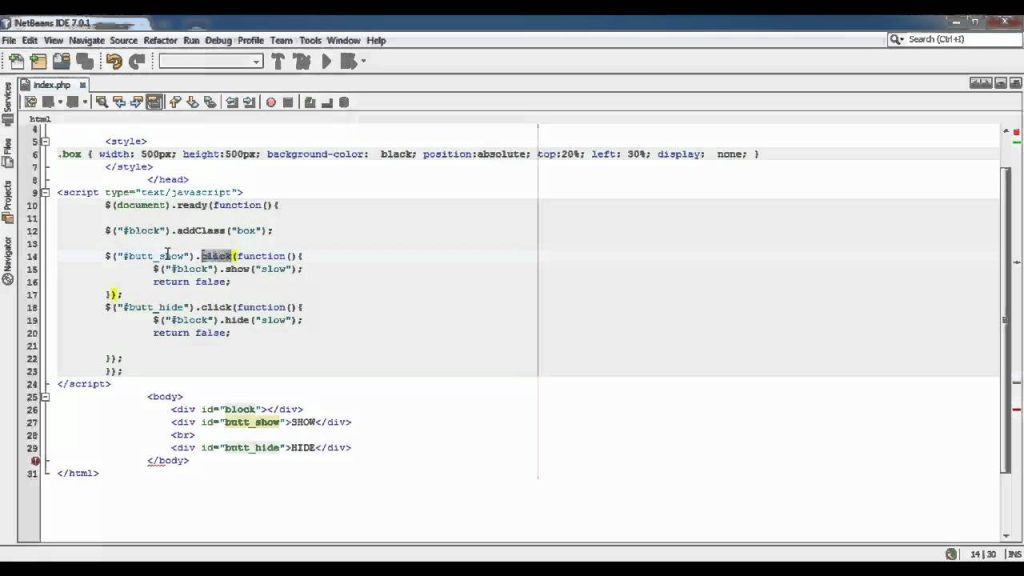Open the Window menu
Screen dimensions: 1024x576
click(344, 40)
